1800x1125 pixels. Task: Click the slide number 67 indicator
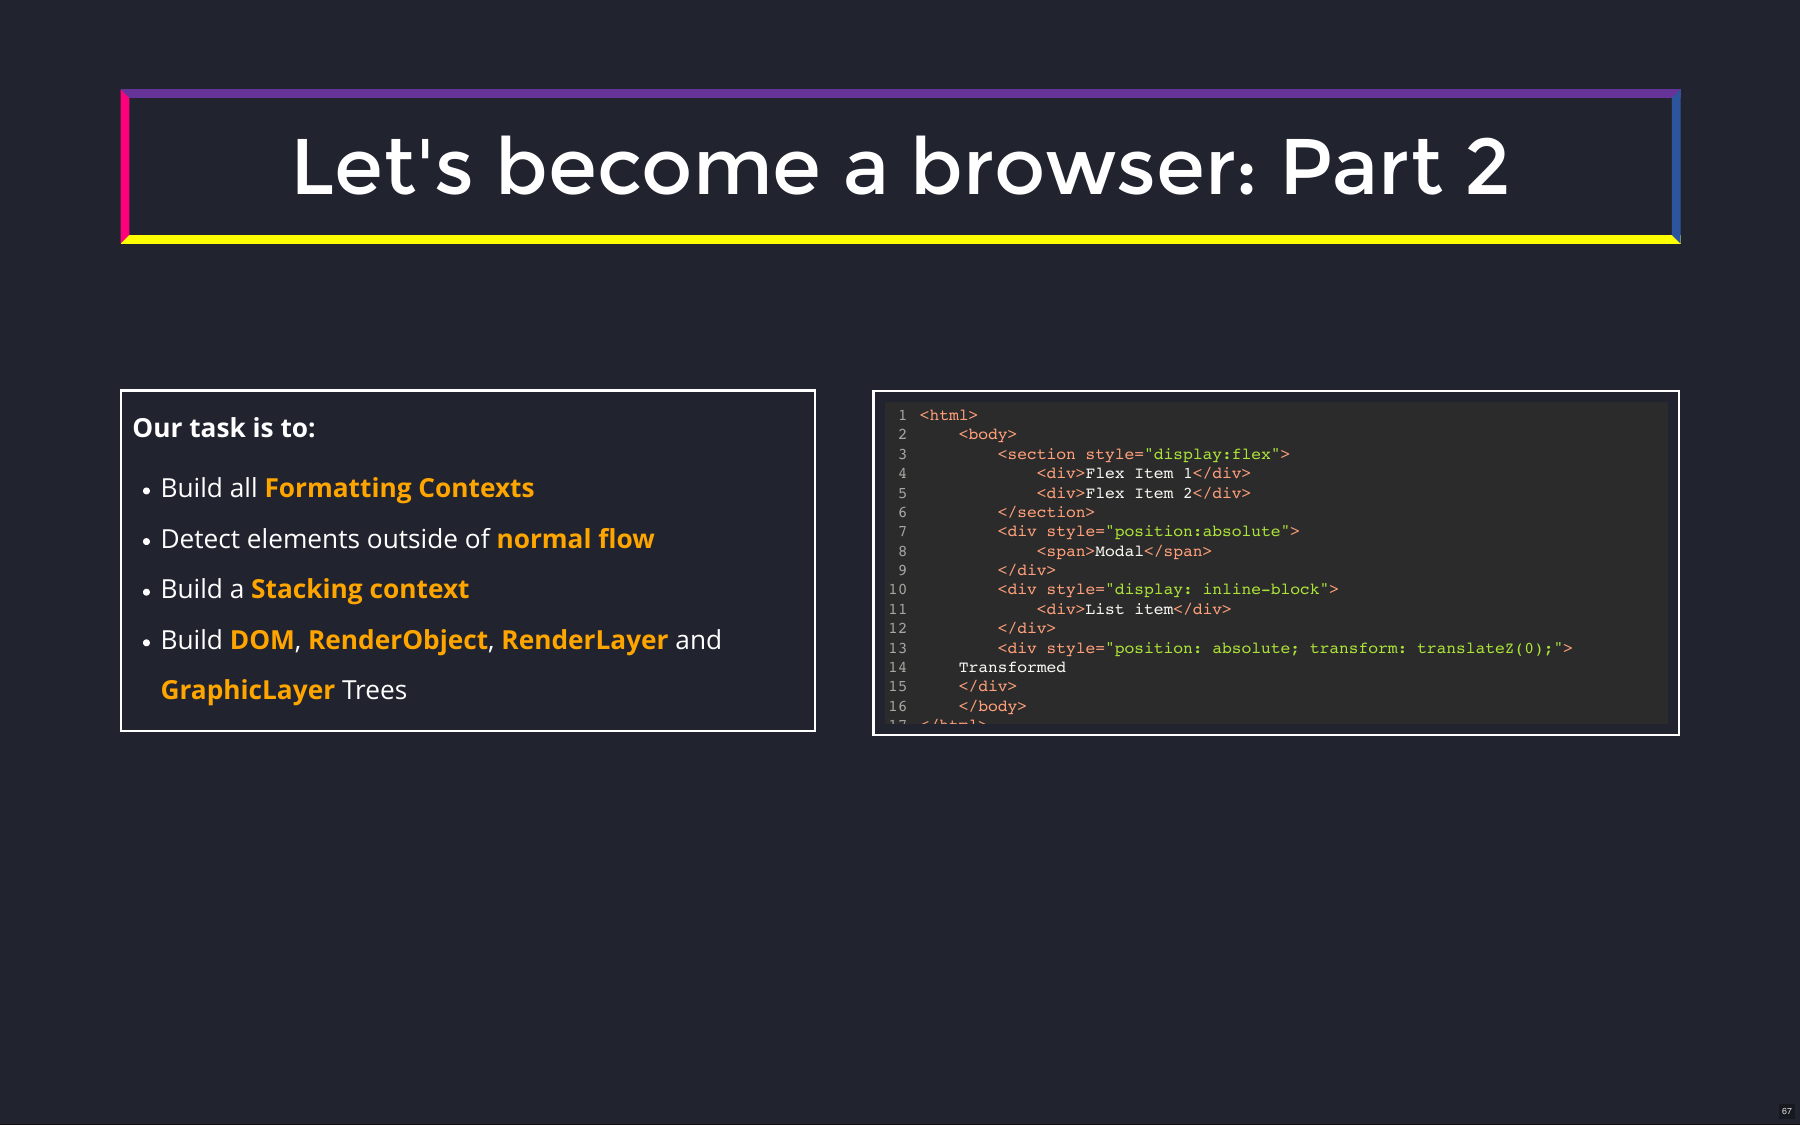[x=1786, y=1111]
